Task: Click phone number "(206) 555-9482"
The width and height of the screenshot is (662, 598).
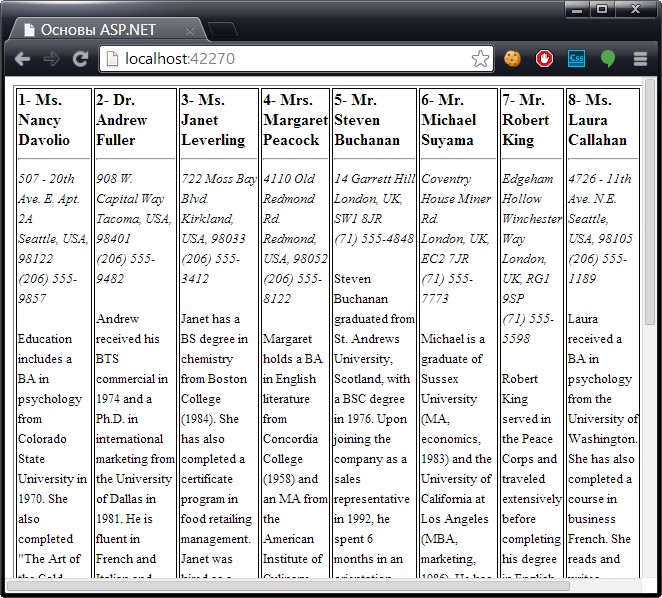Action: pyautogui.click(x=125, y=269)
